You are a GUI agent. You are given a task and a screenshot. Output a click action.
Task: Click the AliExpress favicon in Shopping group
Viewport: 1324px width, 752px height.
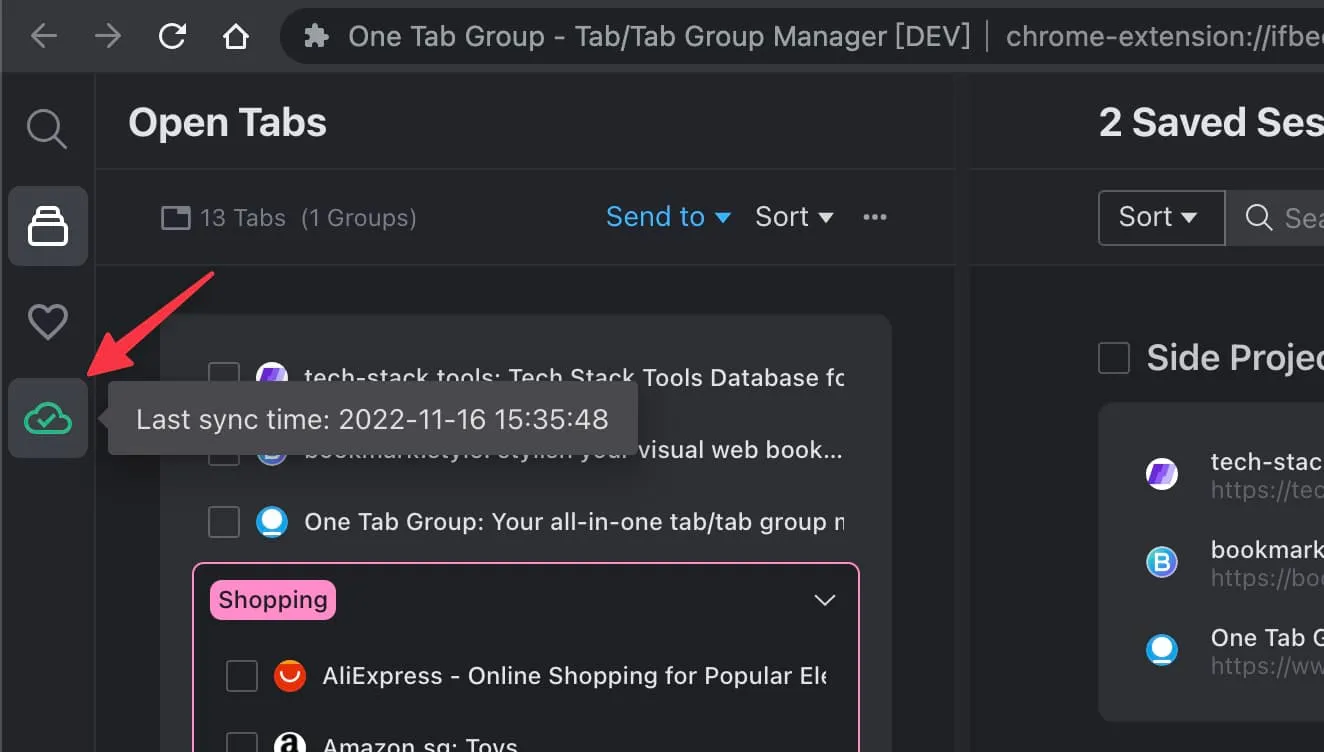pos(290,676)
